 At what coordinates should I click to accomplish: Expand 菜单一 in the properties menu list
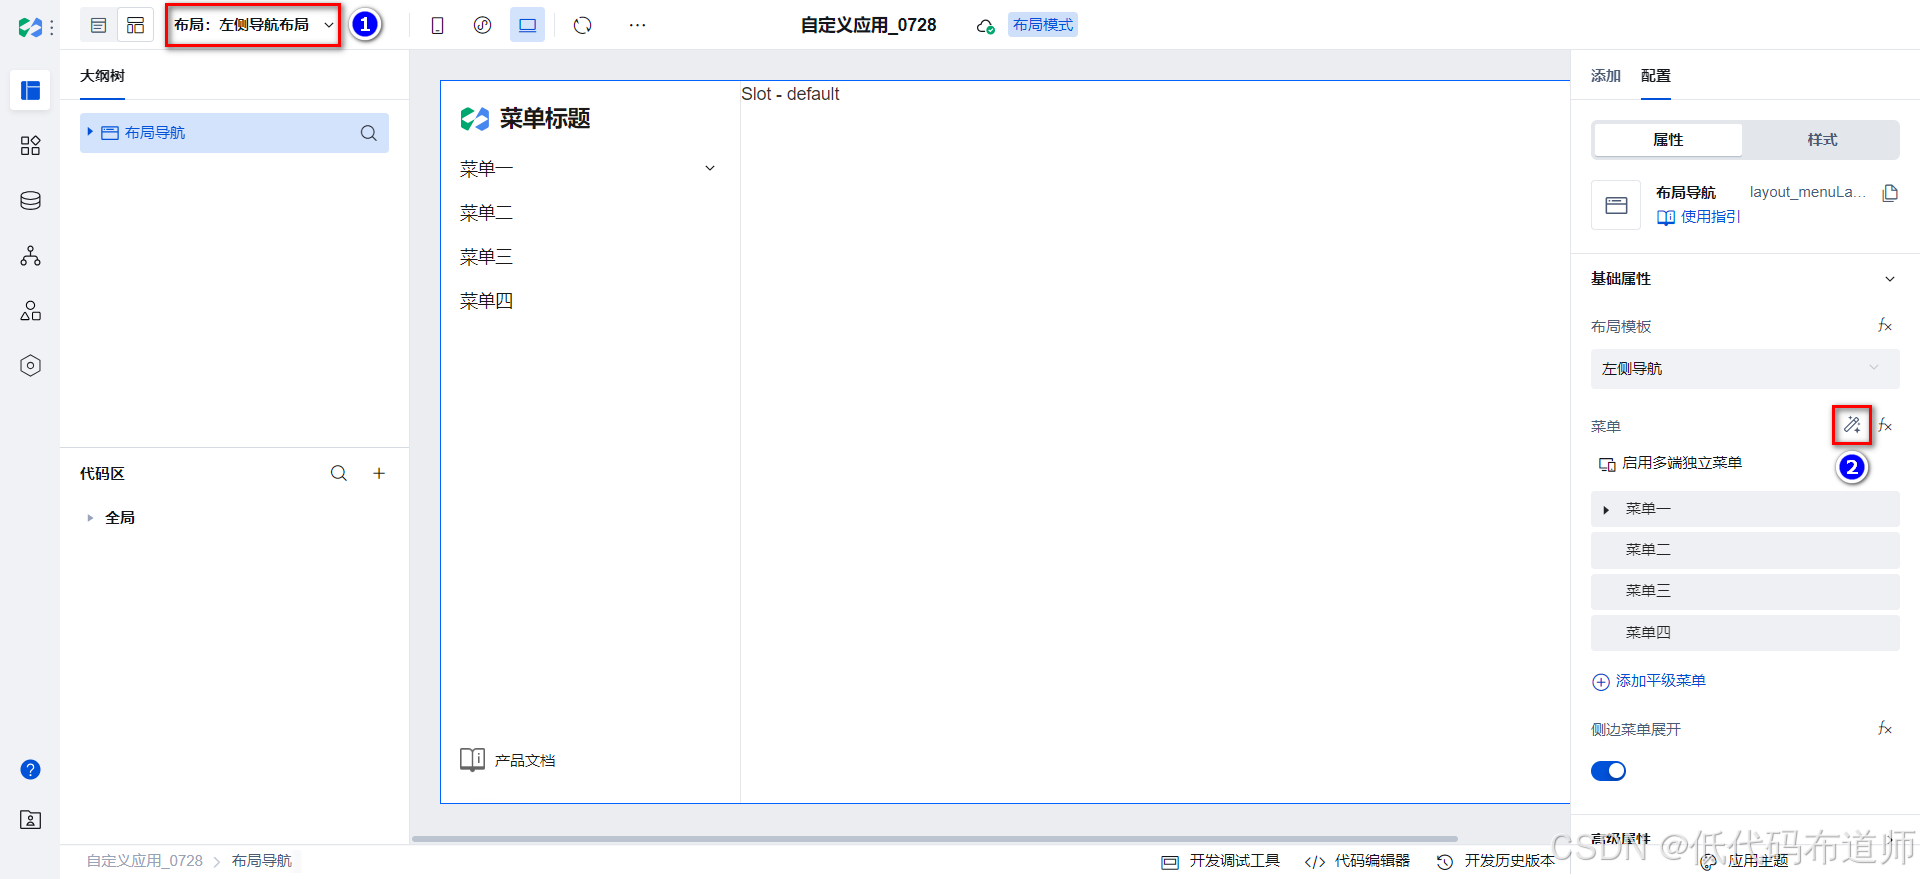(1606, 510)
